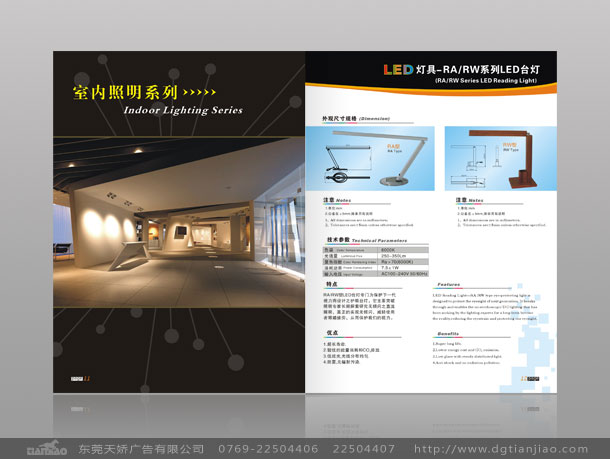Click the 特点 section heading
Viewport: 610px width, 459px height.
click(332, 284)
